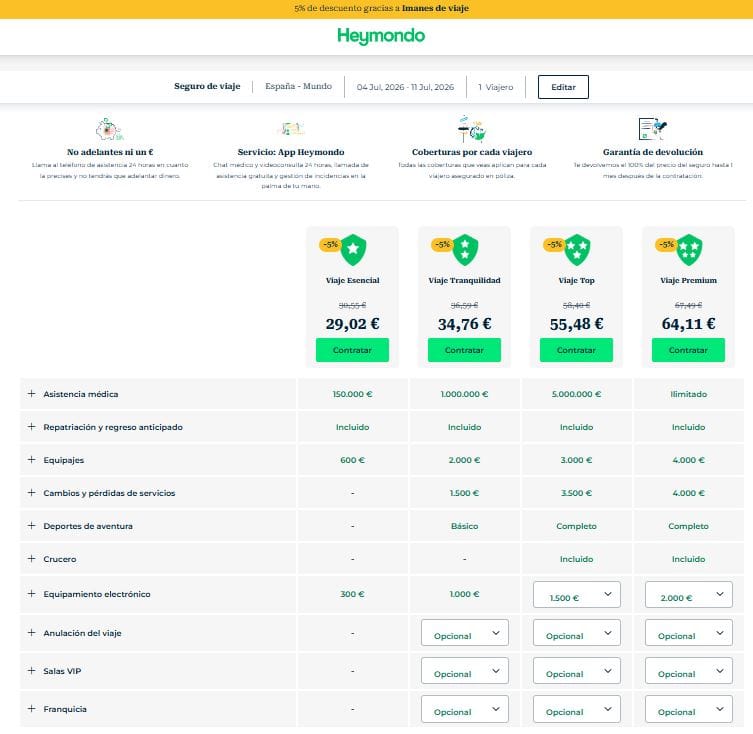Screen dimensions: 753x734
Task: Click the Heymondo logo
Action: tap(381, 36)
